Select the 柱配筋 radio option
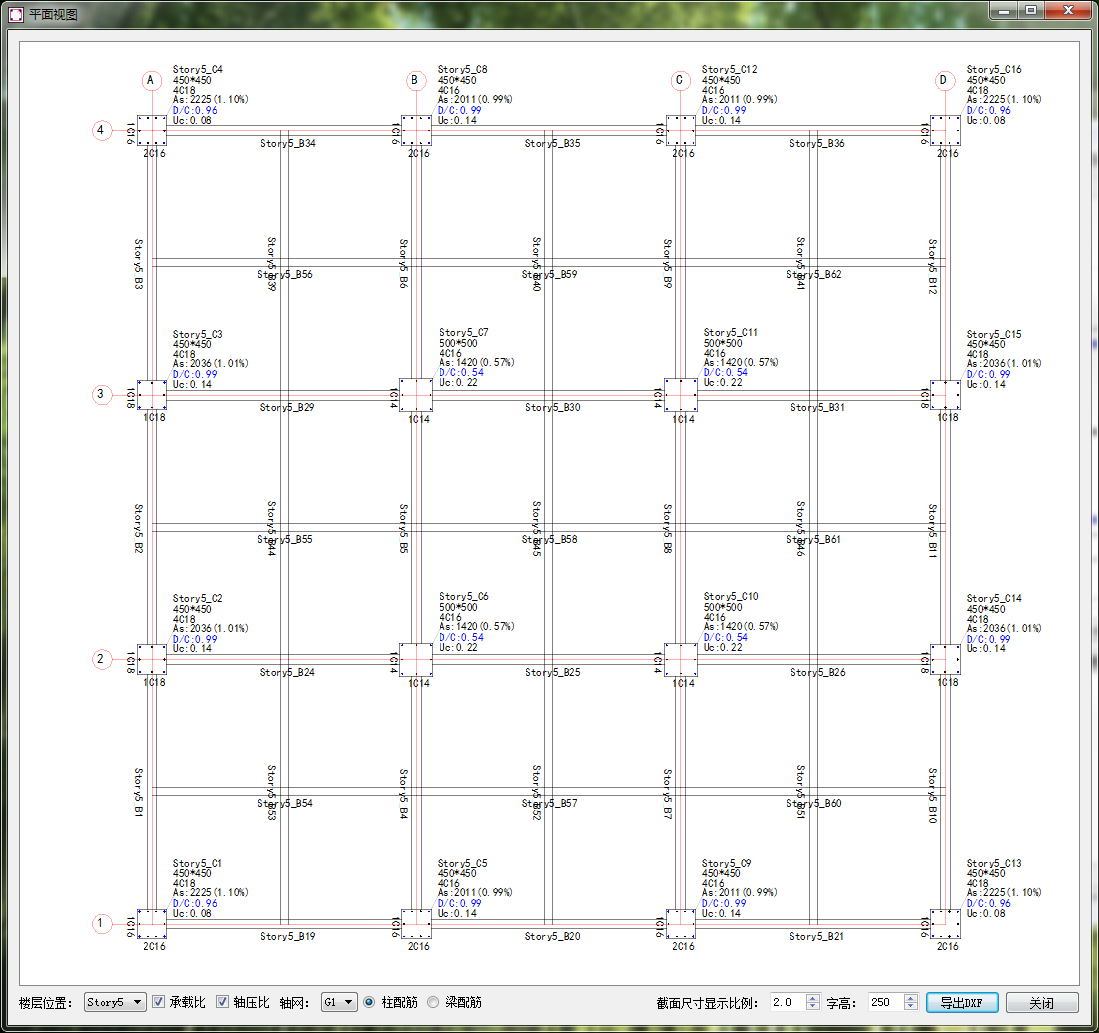 [x=369, y=1002]
